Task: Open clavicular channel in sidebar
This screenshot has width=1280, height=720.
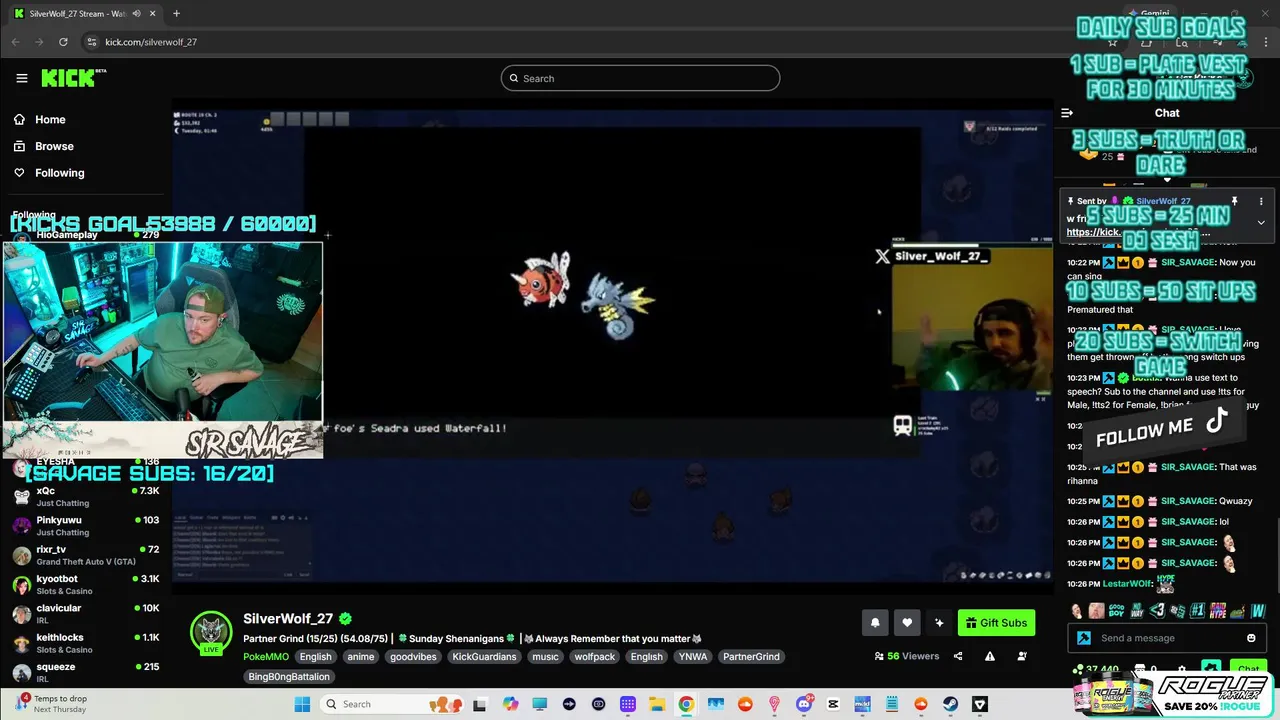Action: click(86, 614)
